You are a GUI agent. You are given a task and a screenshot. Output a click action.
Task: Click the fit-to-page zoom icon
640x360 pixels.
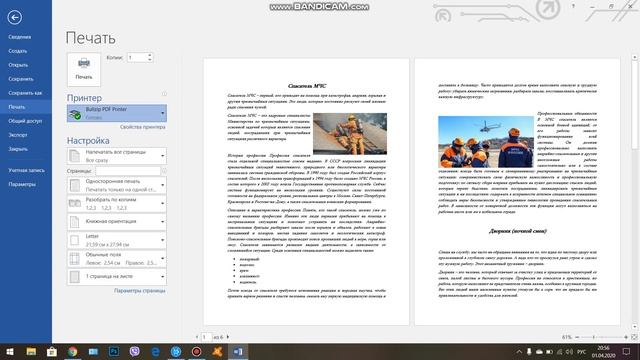634,337
